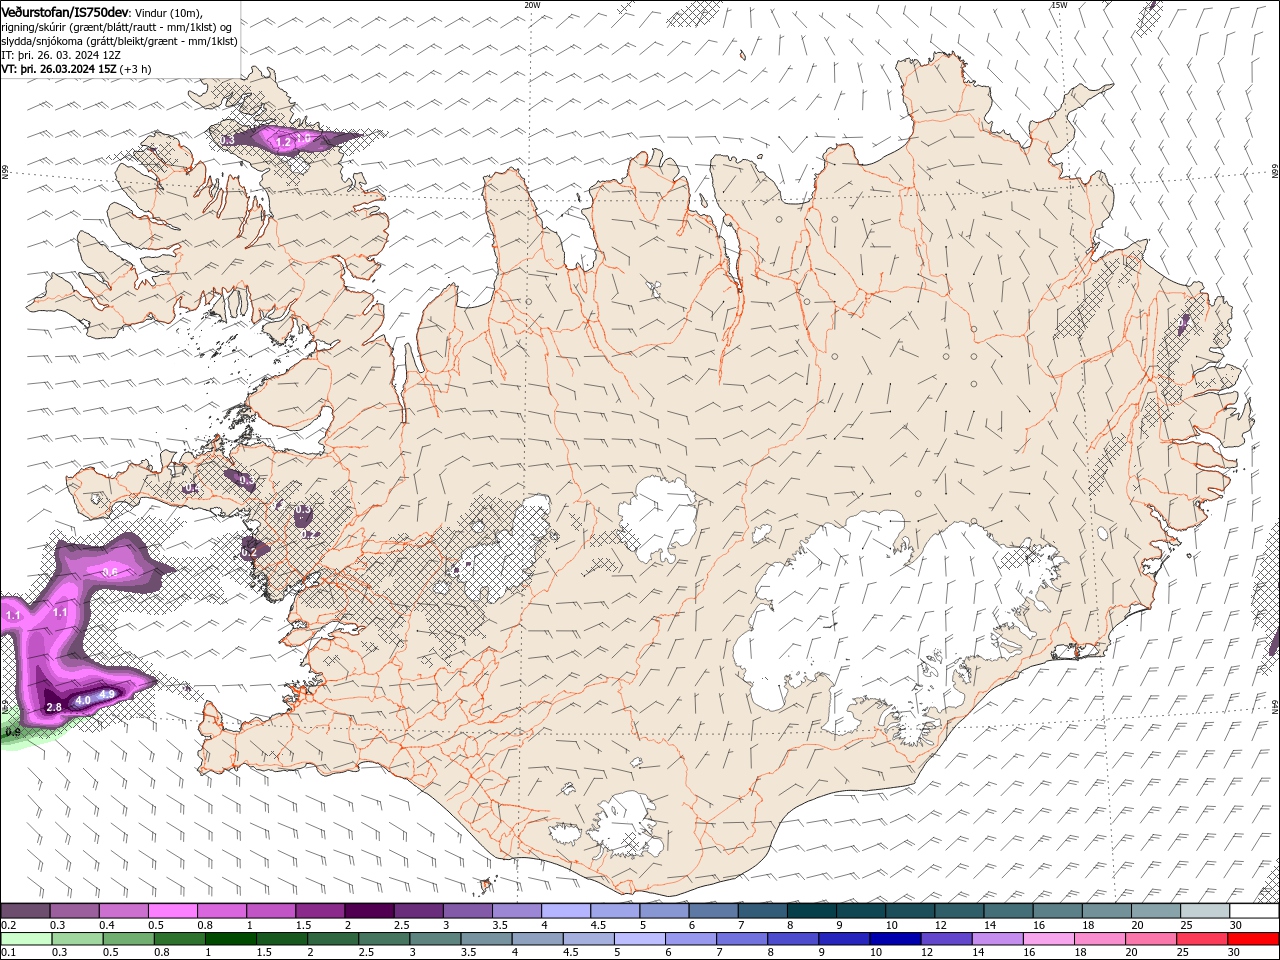Click the '20' label on the lower legend scale
The height and width of the screenshot is (960, 1280).
click(1131, 953)
